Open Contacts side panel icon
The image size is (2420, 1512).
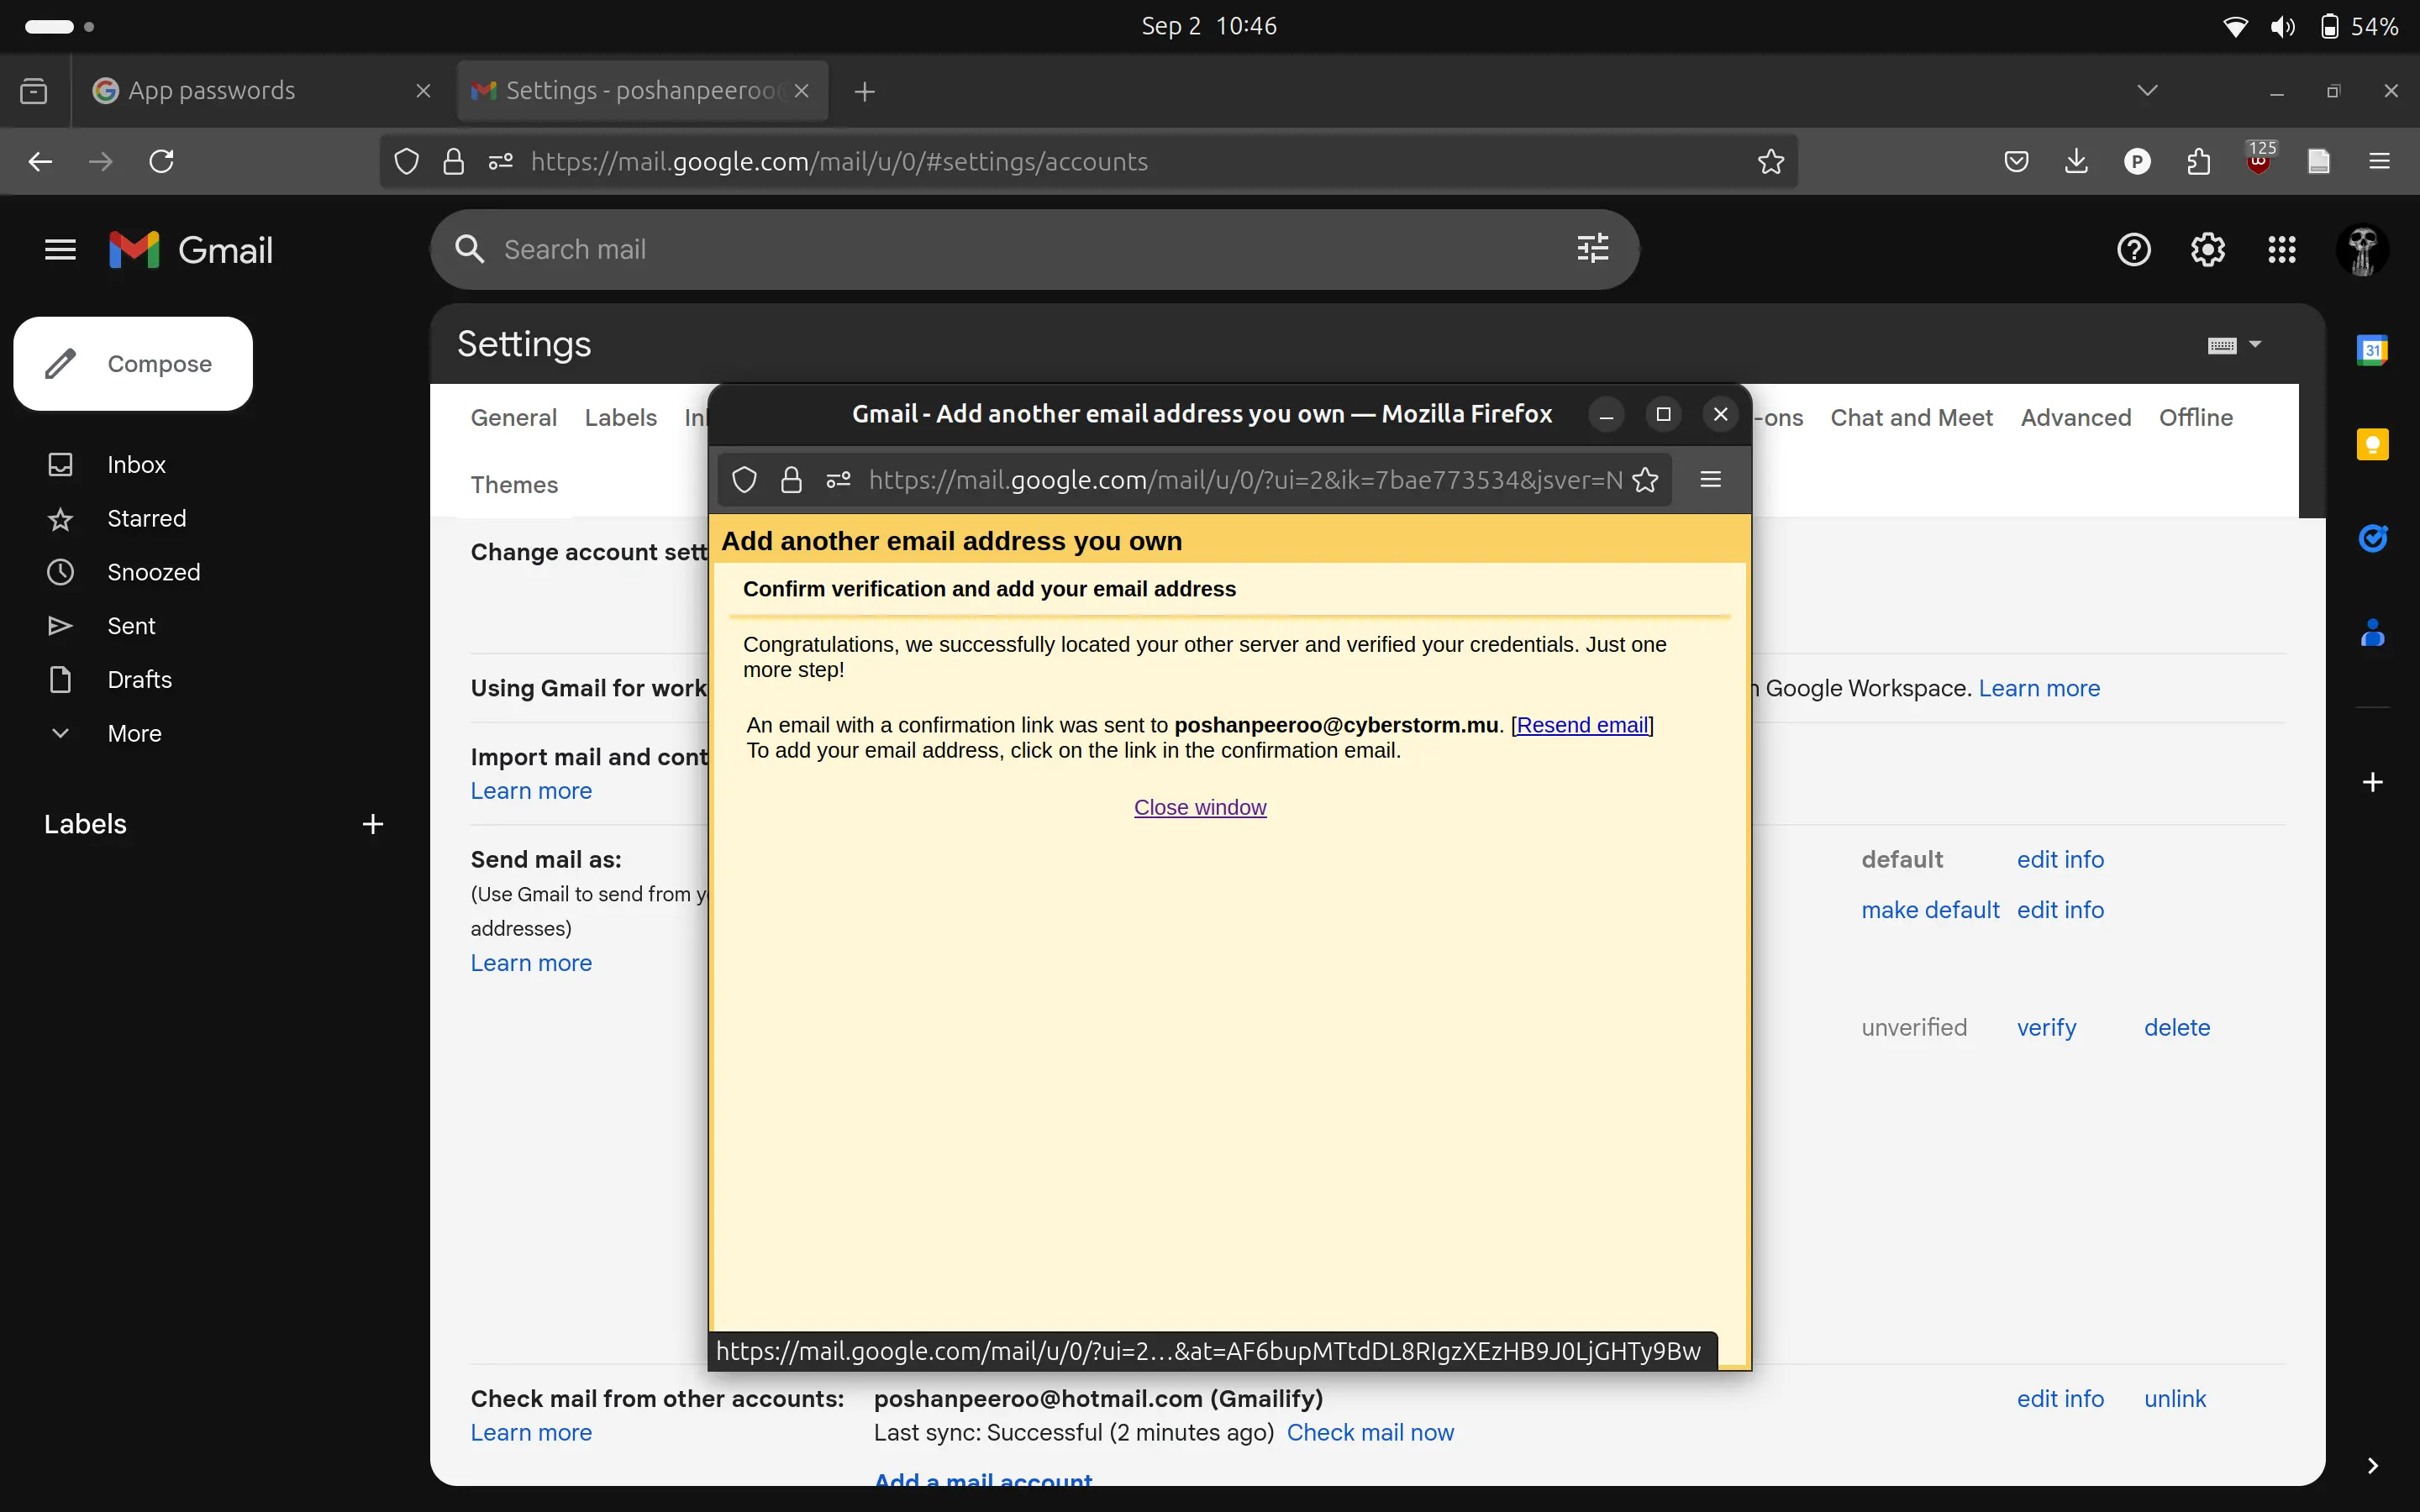click(x=2372, y=632)
